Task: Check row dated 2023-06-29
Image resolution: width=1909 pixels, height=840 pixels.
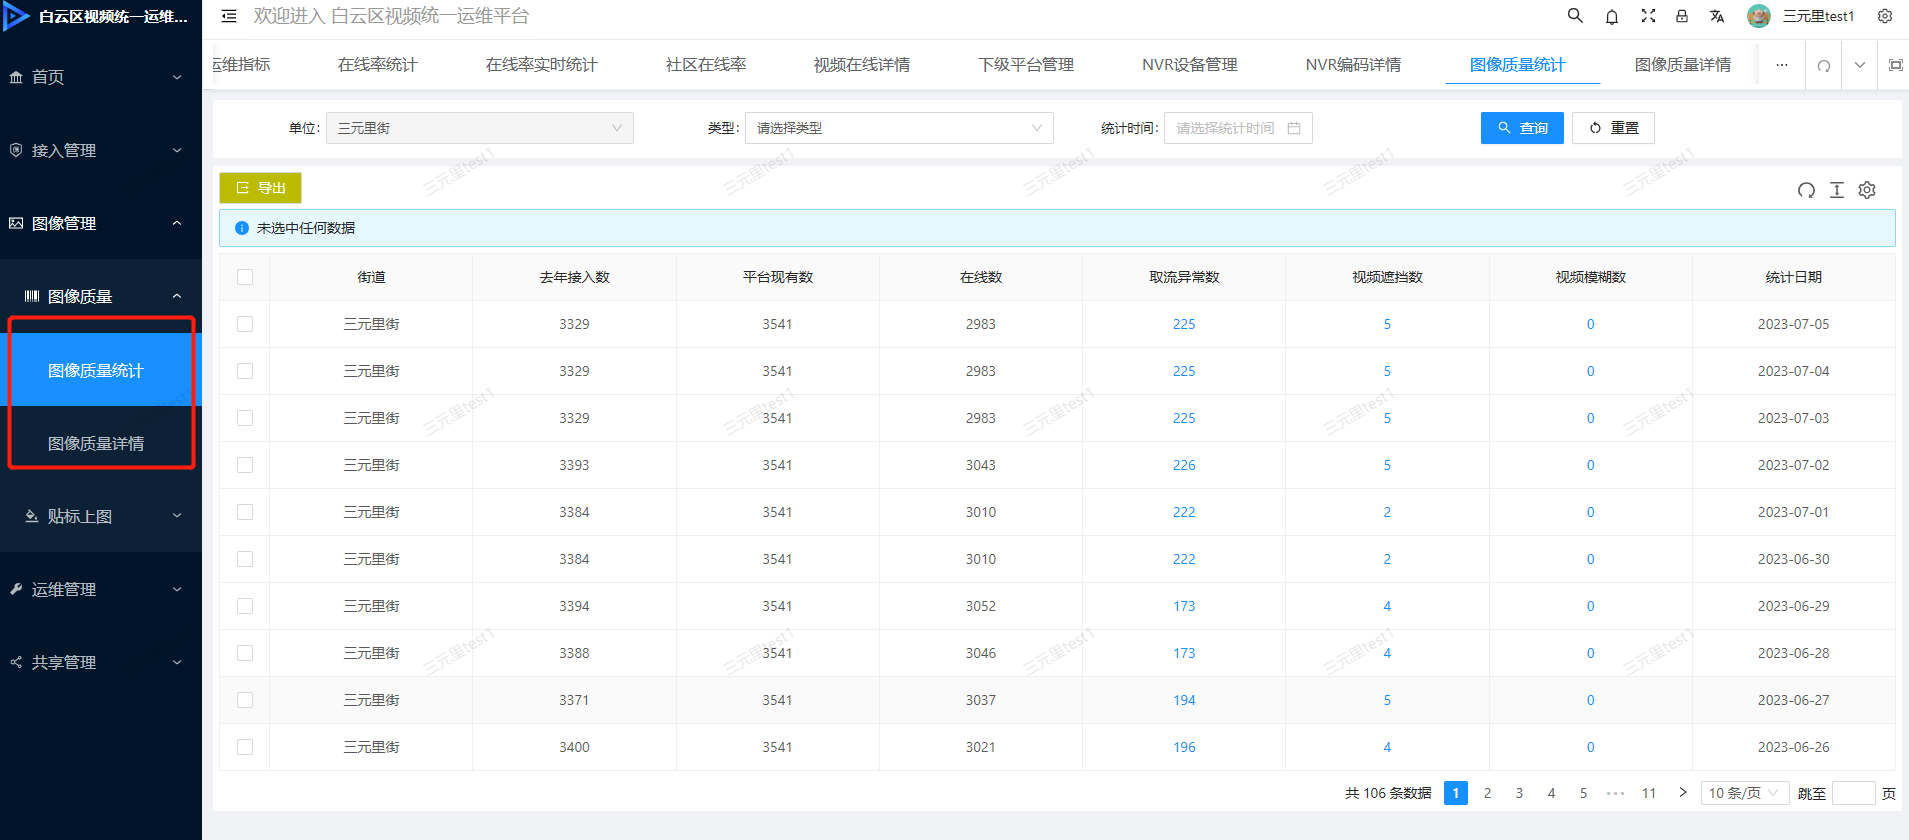Action: [x=245, y=606]
